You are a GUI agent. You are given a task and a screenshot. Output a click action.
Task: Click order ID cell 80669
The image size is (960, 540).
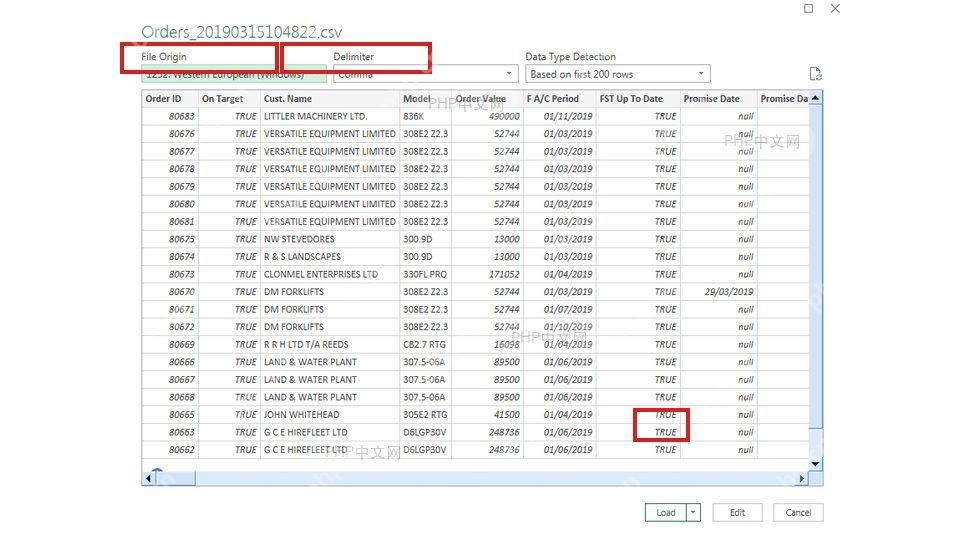tap(170, 344)
